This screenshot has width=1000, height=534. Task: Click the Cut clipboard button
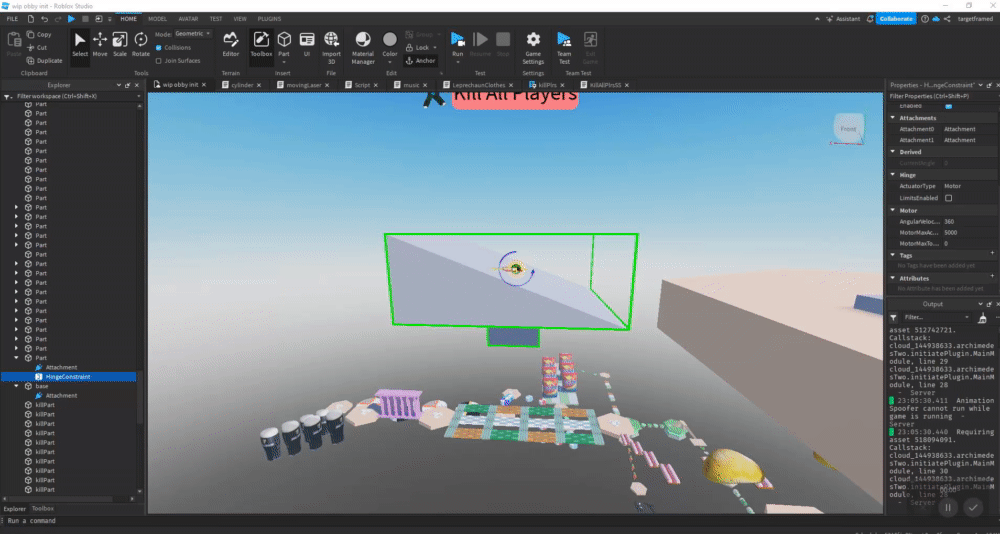click(37, 47)
